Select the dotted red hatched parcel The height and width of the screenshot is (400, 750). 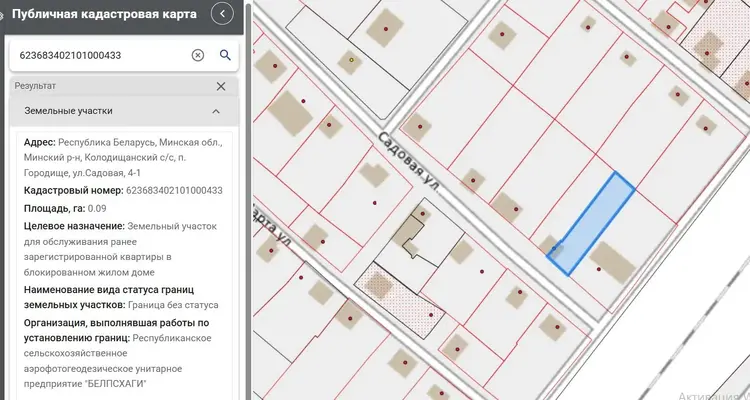tap(400, 300)
